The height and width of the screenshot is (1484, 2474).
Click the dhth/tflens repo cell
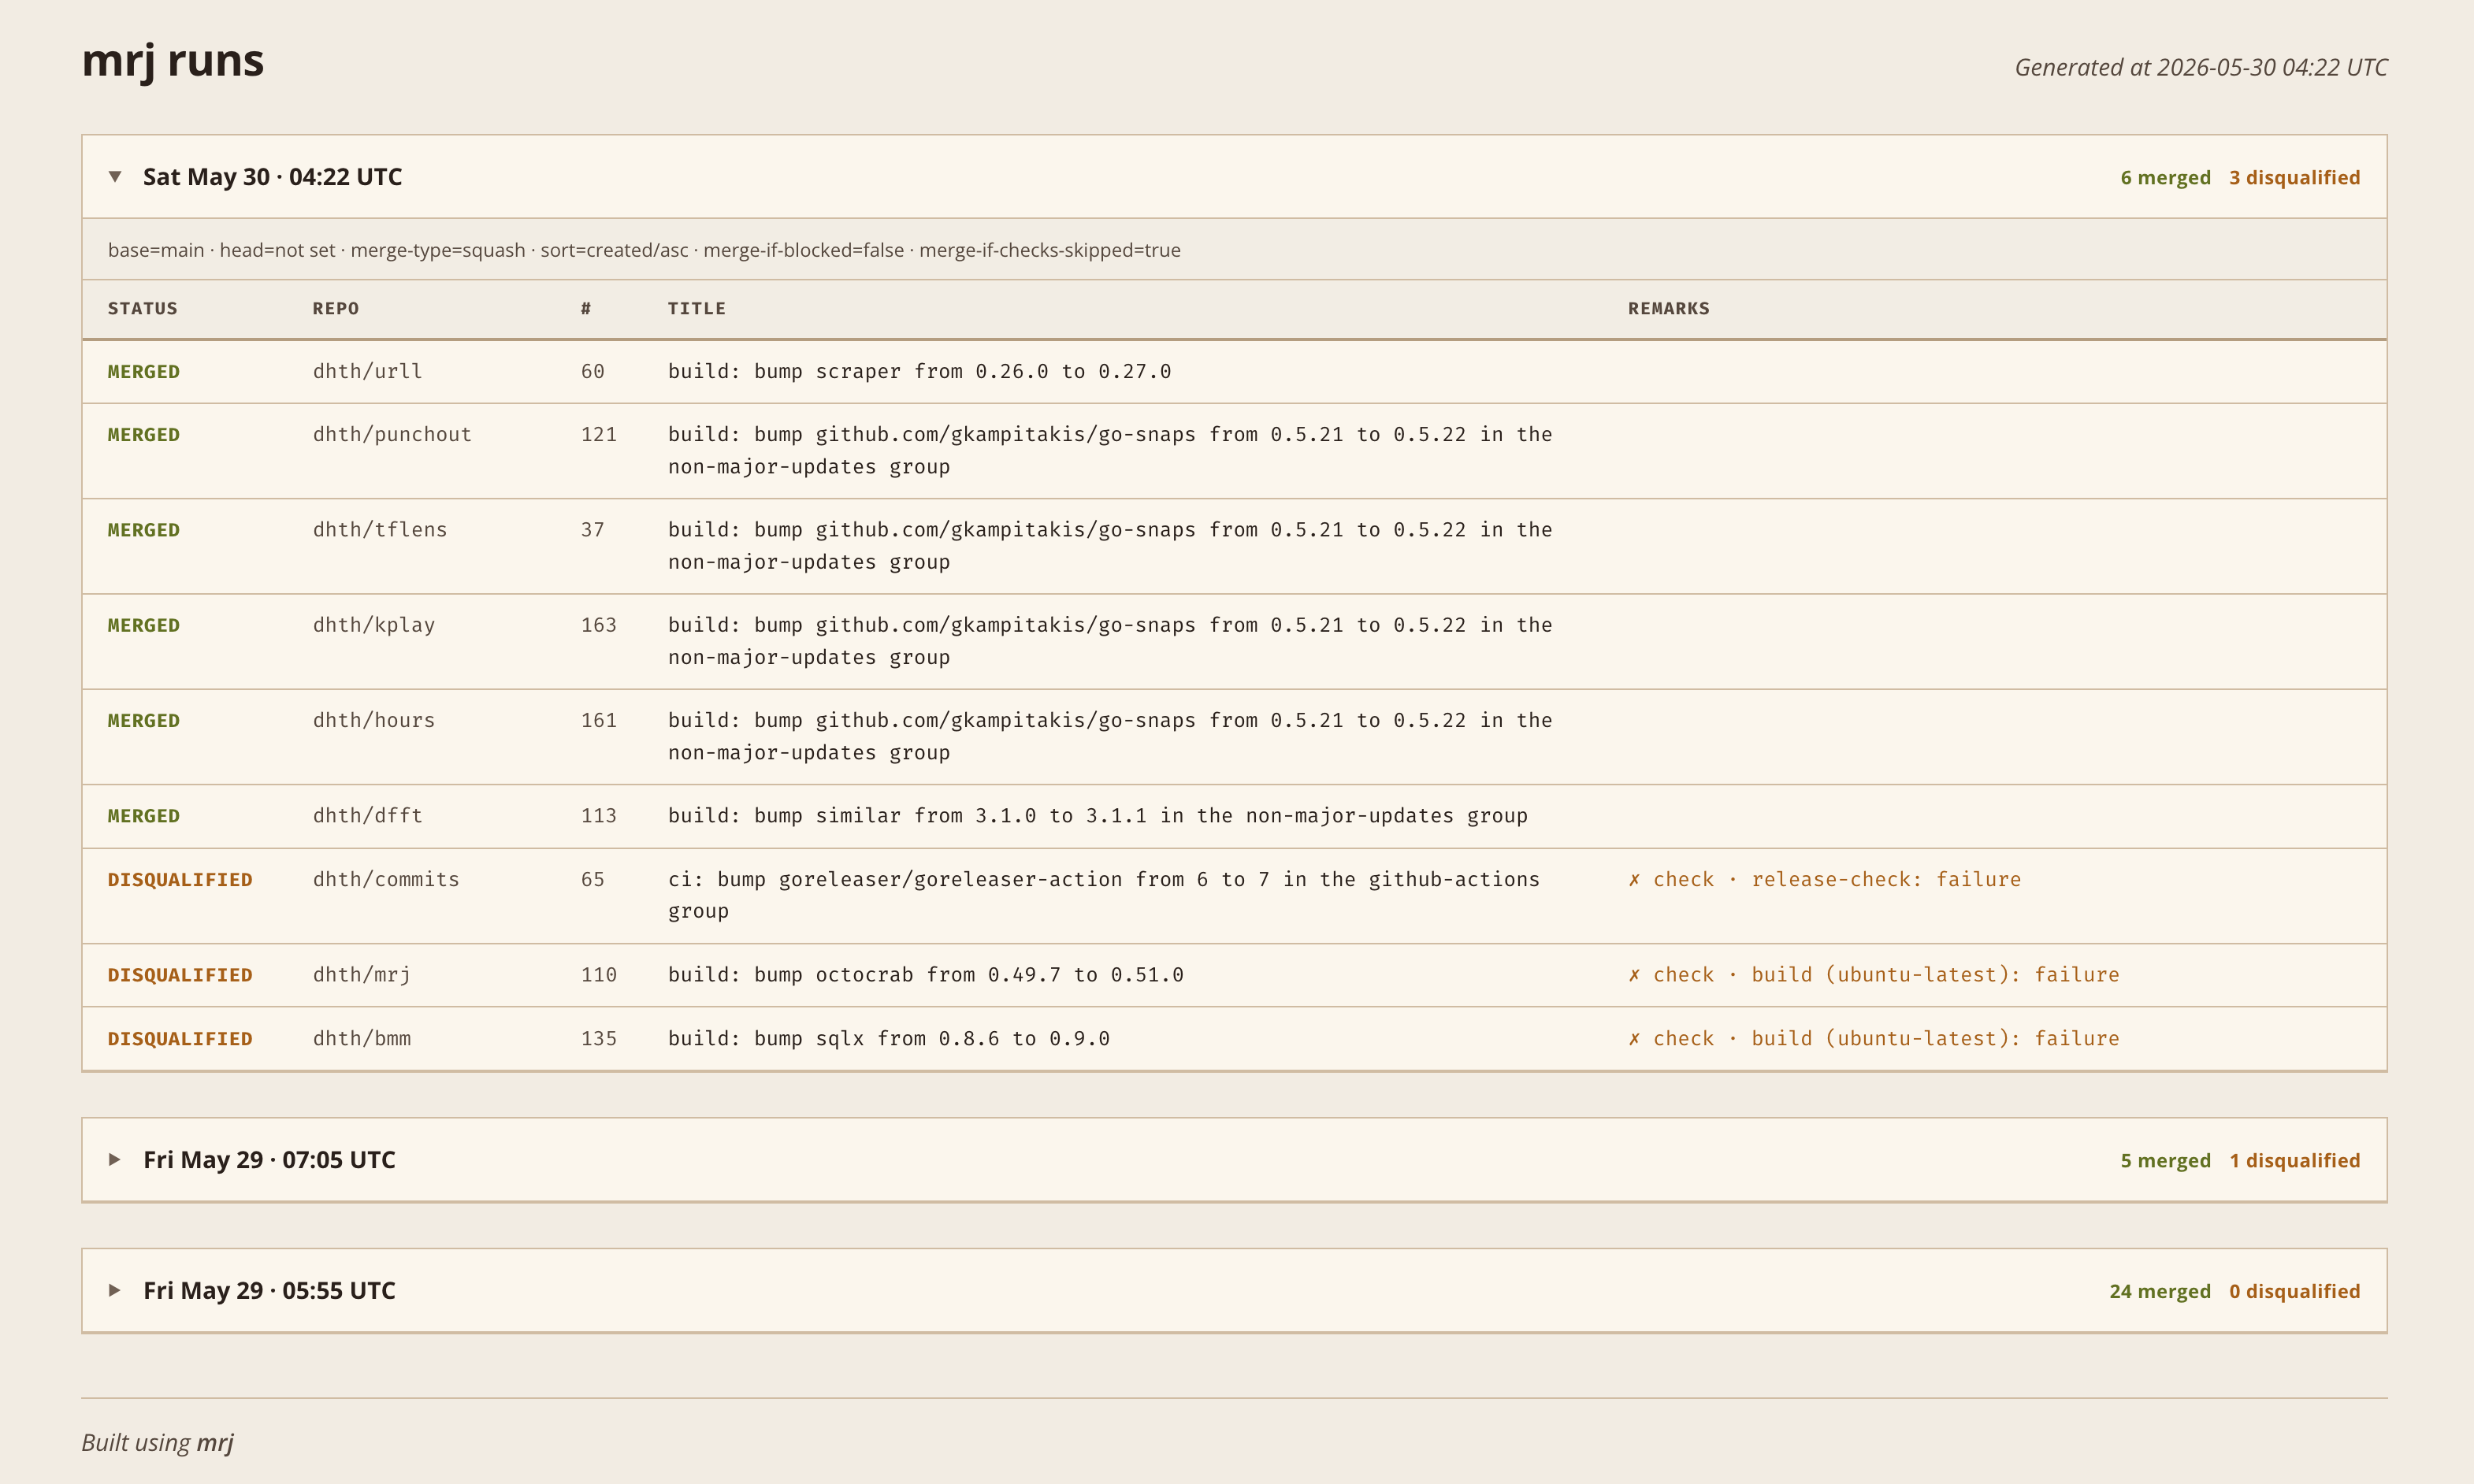coord(380,530)
